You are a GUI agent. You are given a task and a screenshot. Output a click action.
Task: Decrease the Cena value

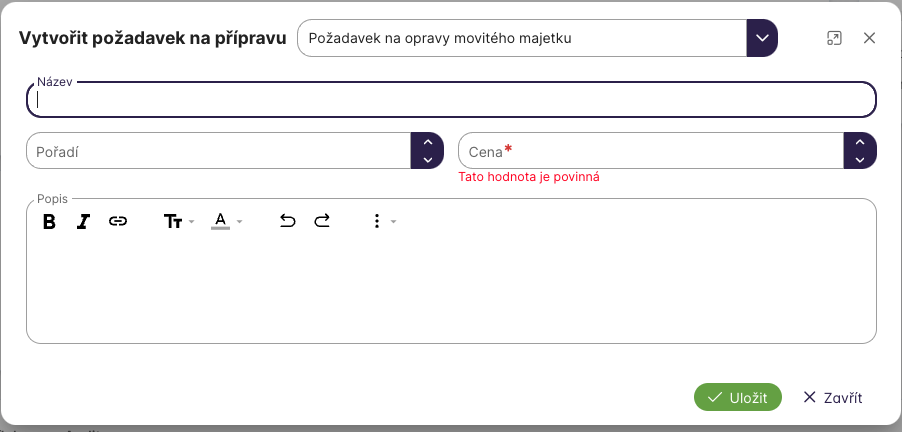click(860, 159)
